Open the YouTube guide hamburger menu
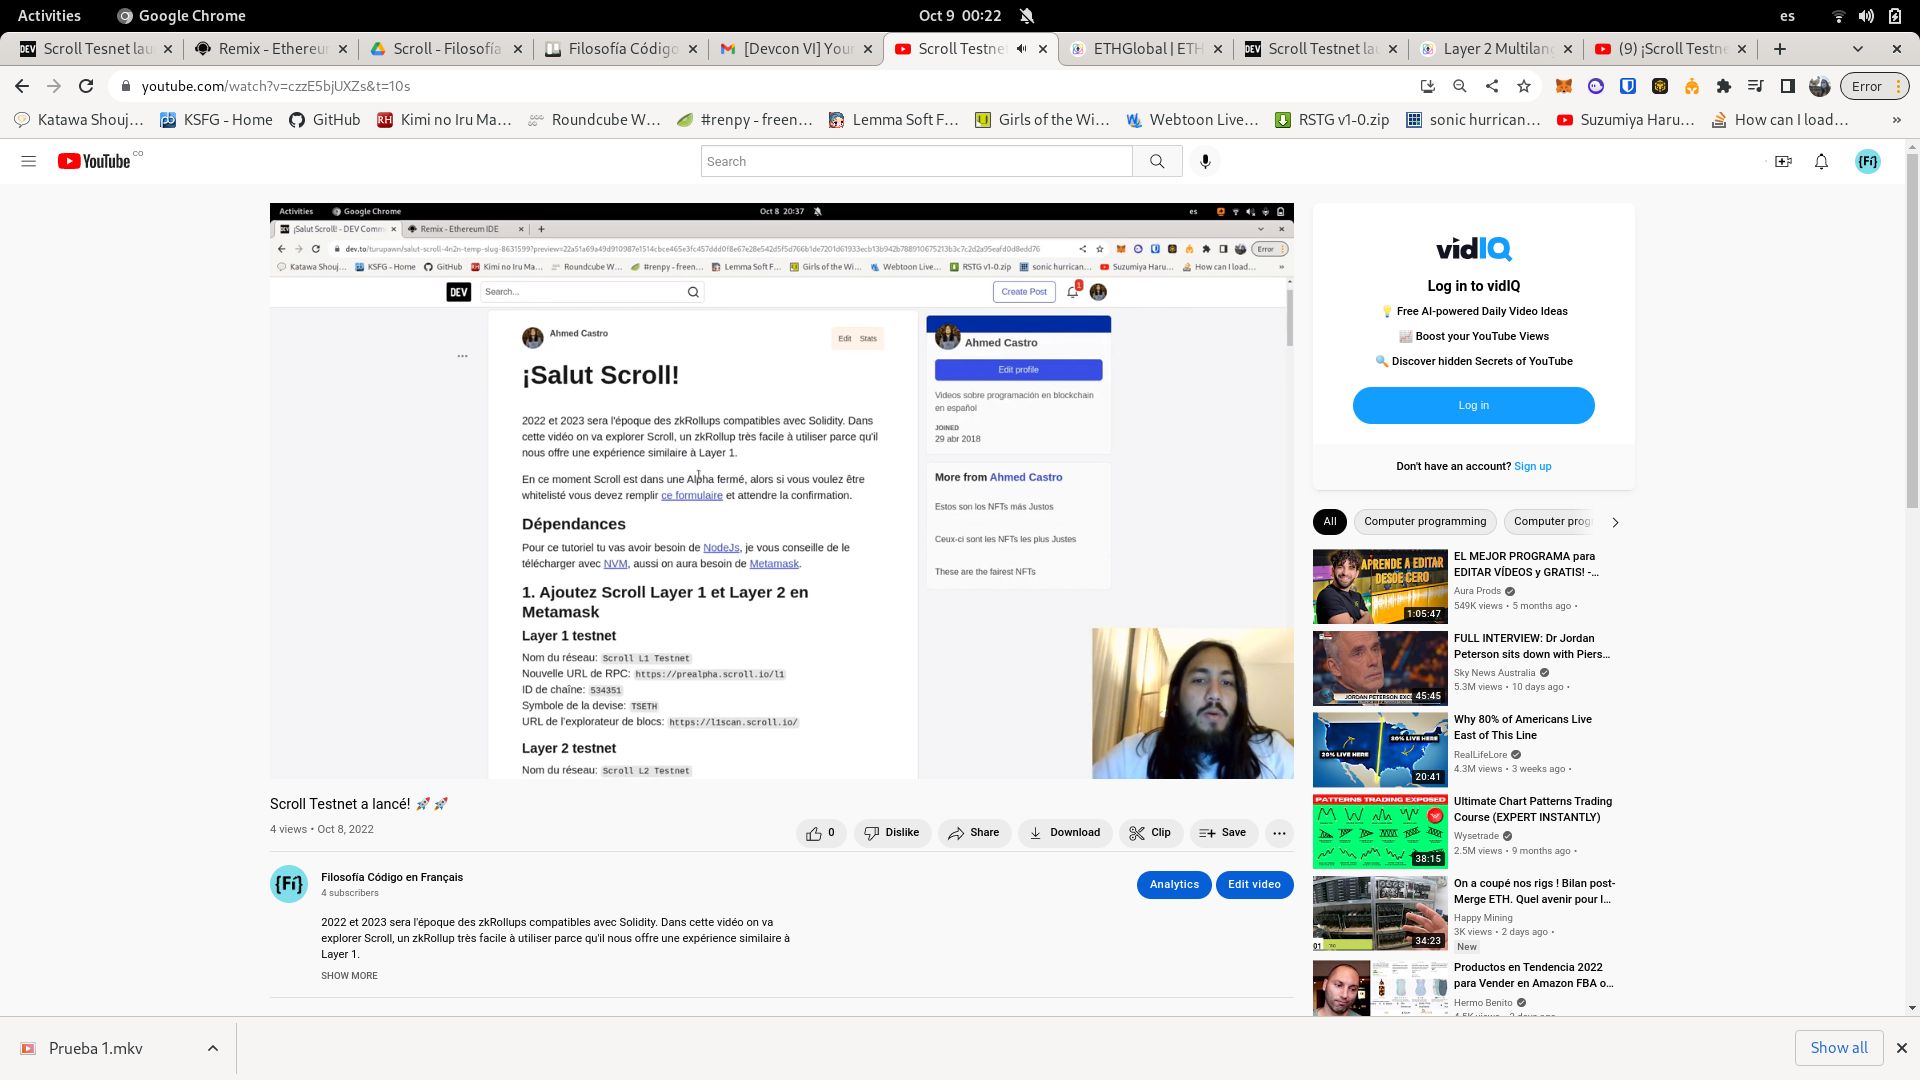 click(28, 161)
